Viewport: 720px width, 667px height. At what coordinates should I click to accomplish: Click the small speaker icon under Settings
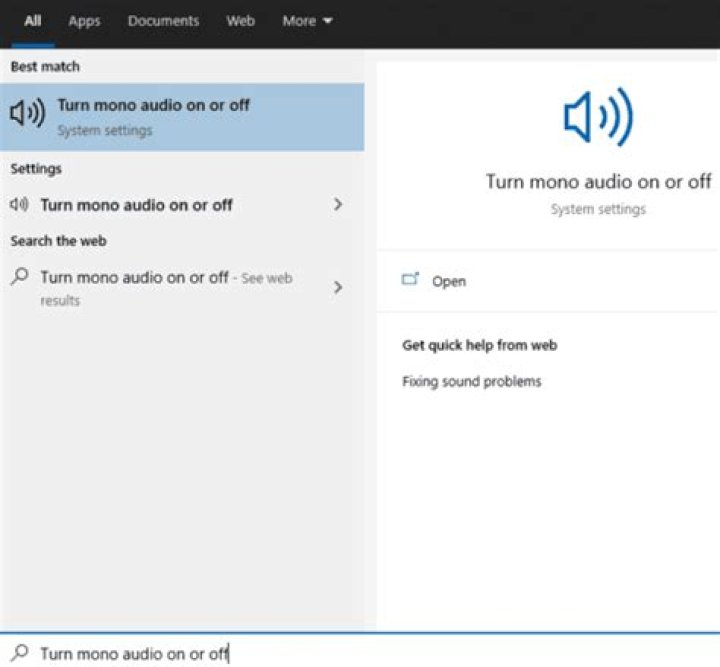pyautogui.click(x=19, y=205)
